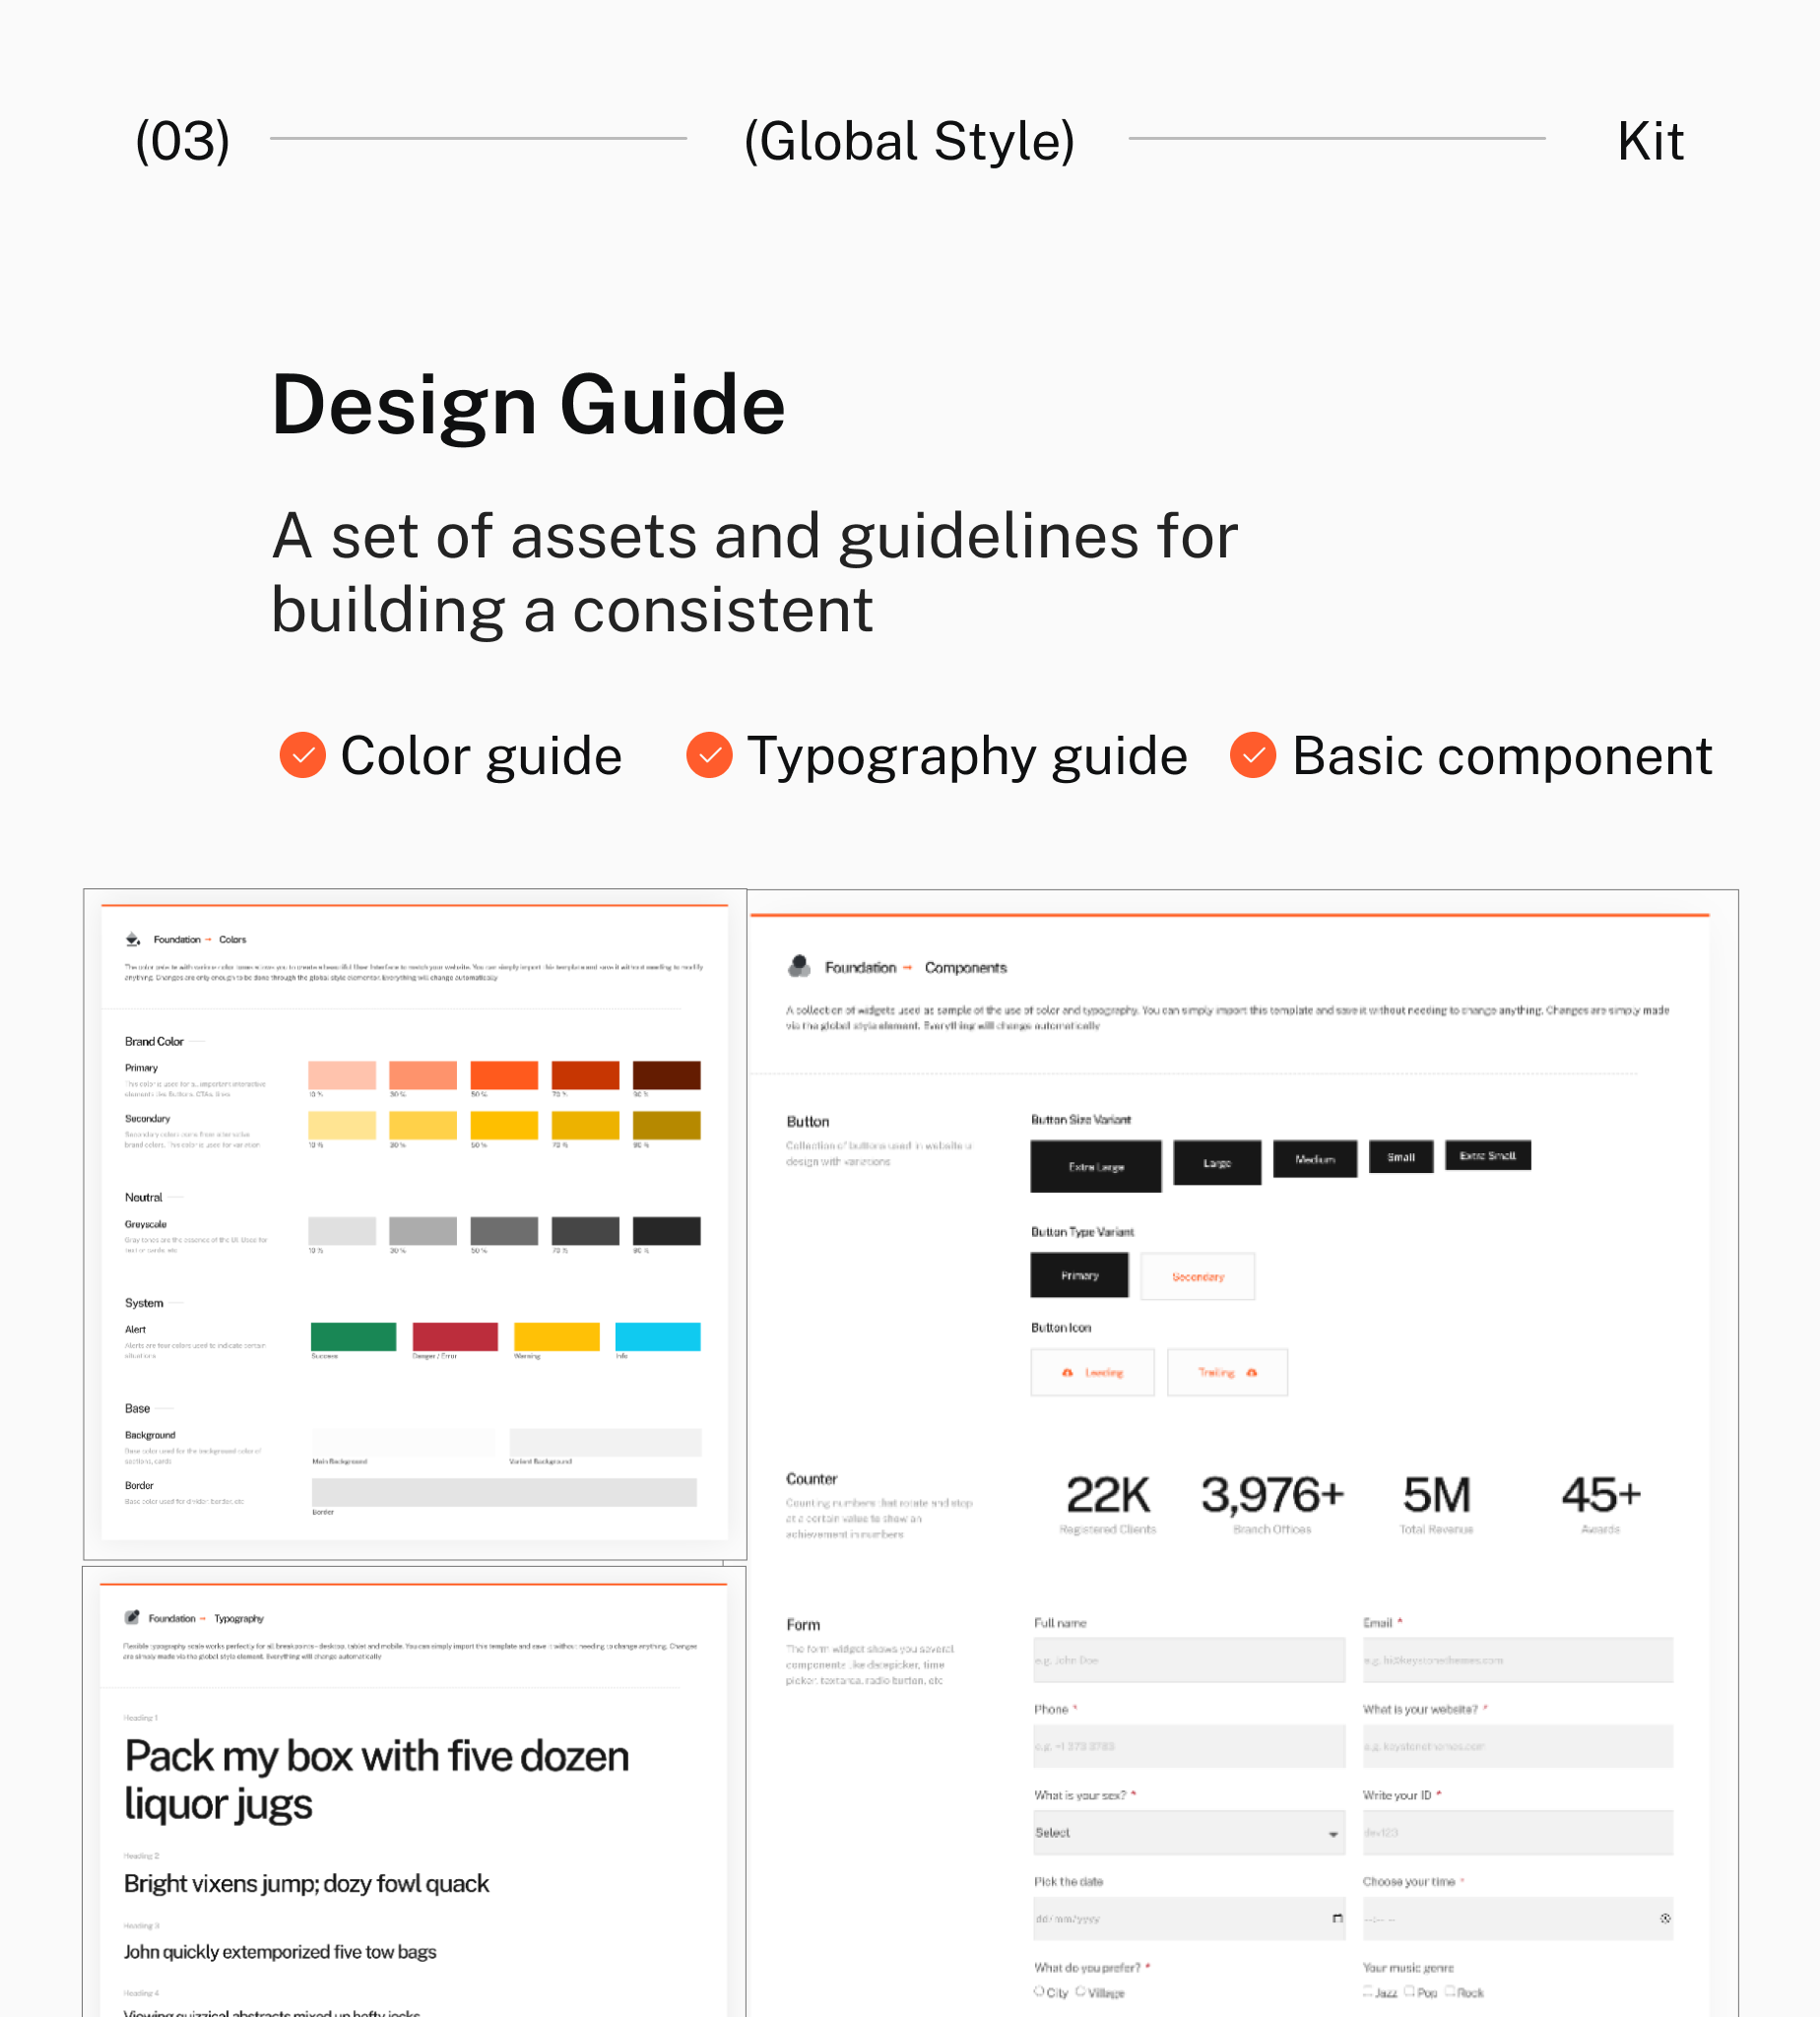Click the Colors breadcrumb label

click(233, 939)
